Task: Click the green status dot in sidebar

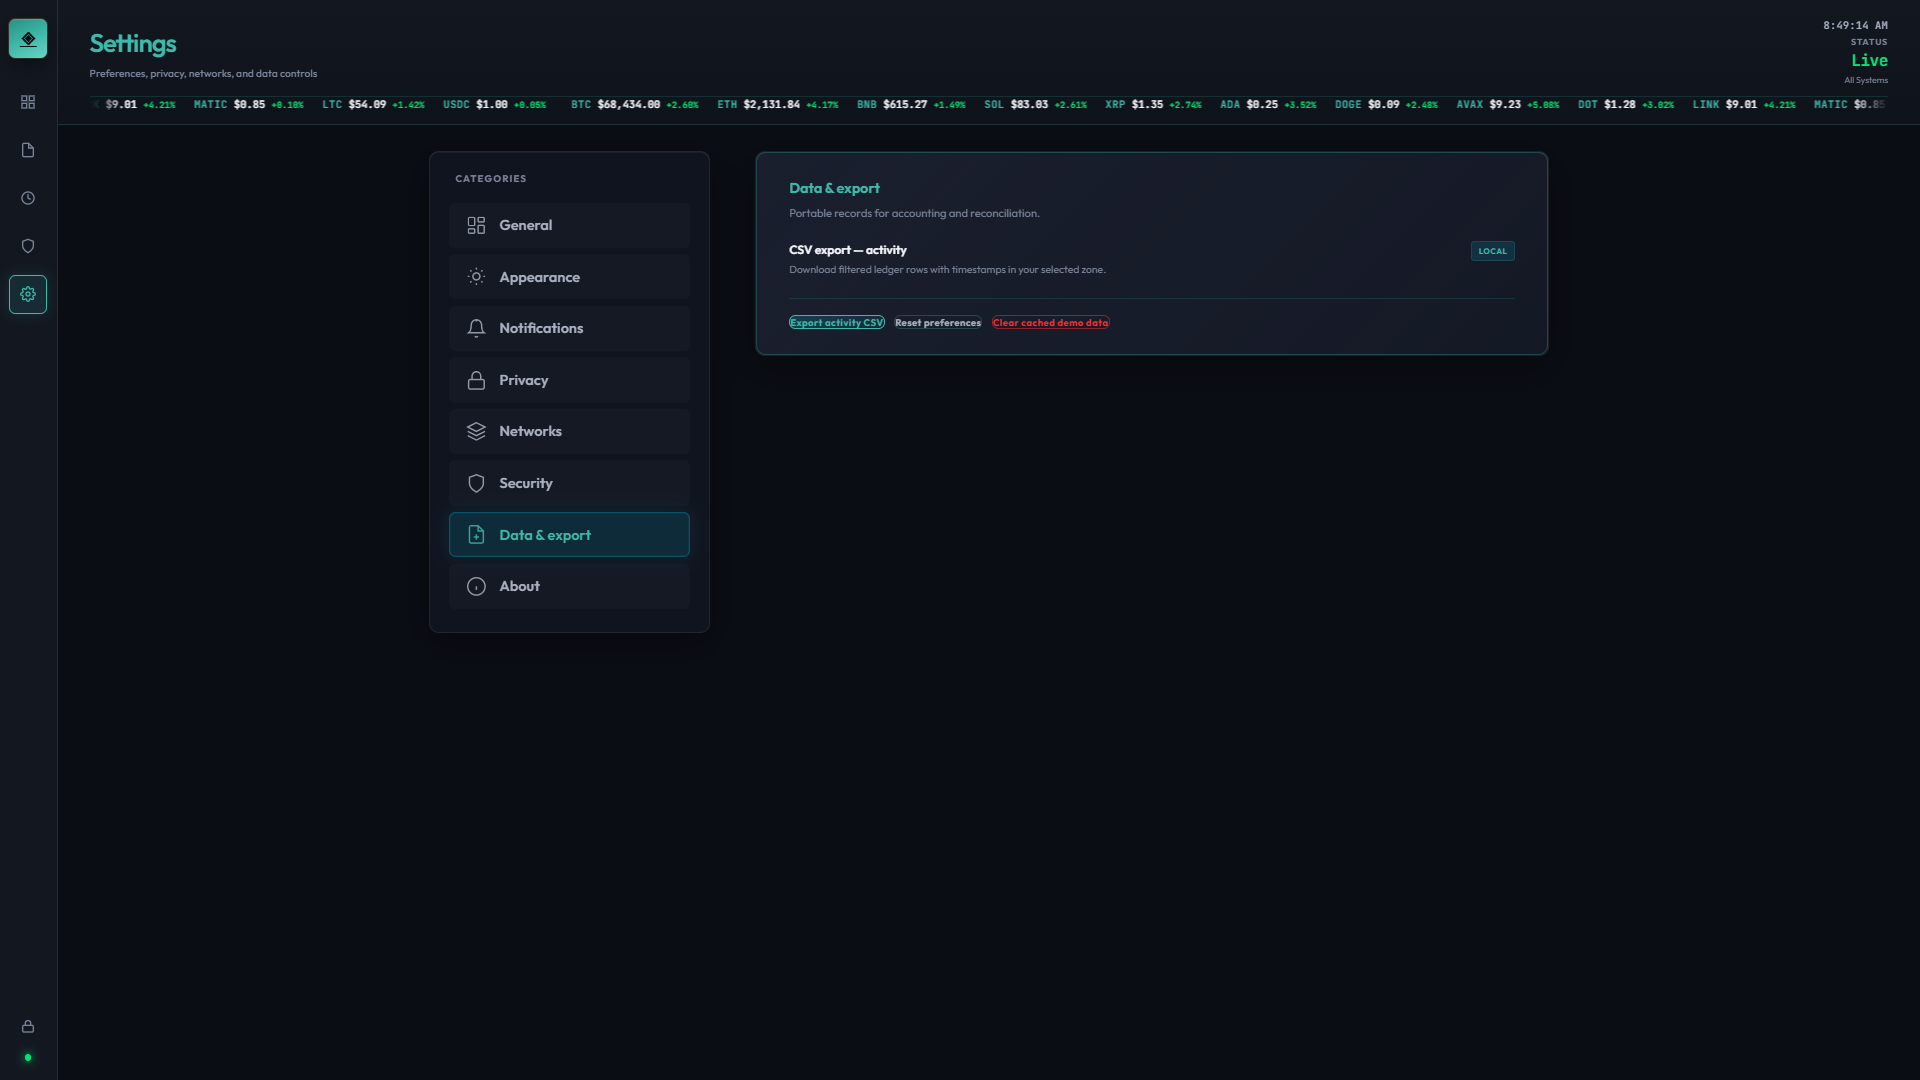Action: pyautogui.click(x=28, y=1058)
